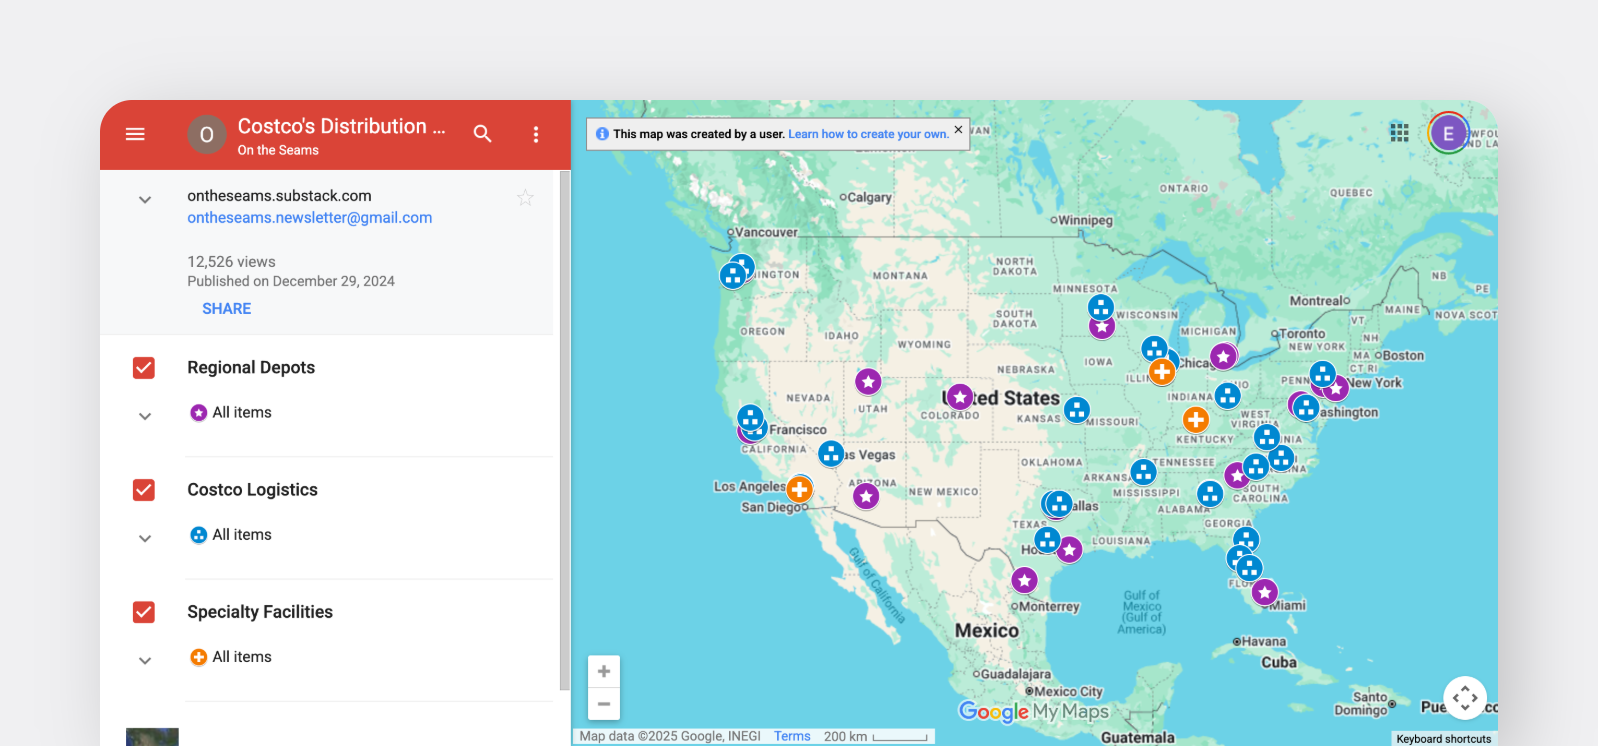Open the Google apps grid icon
1598x746 pixels.
[1399, 132]
